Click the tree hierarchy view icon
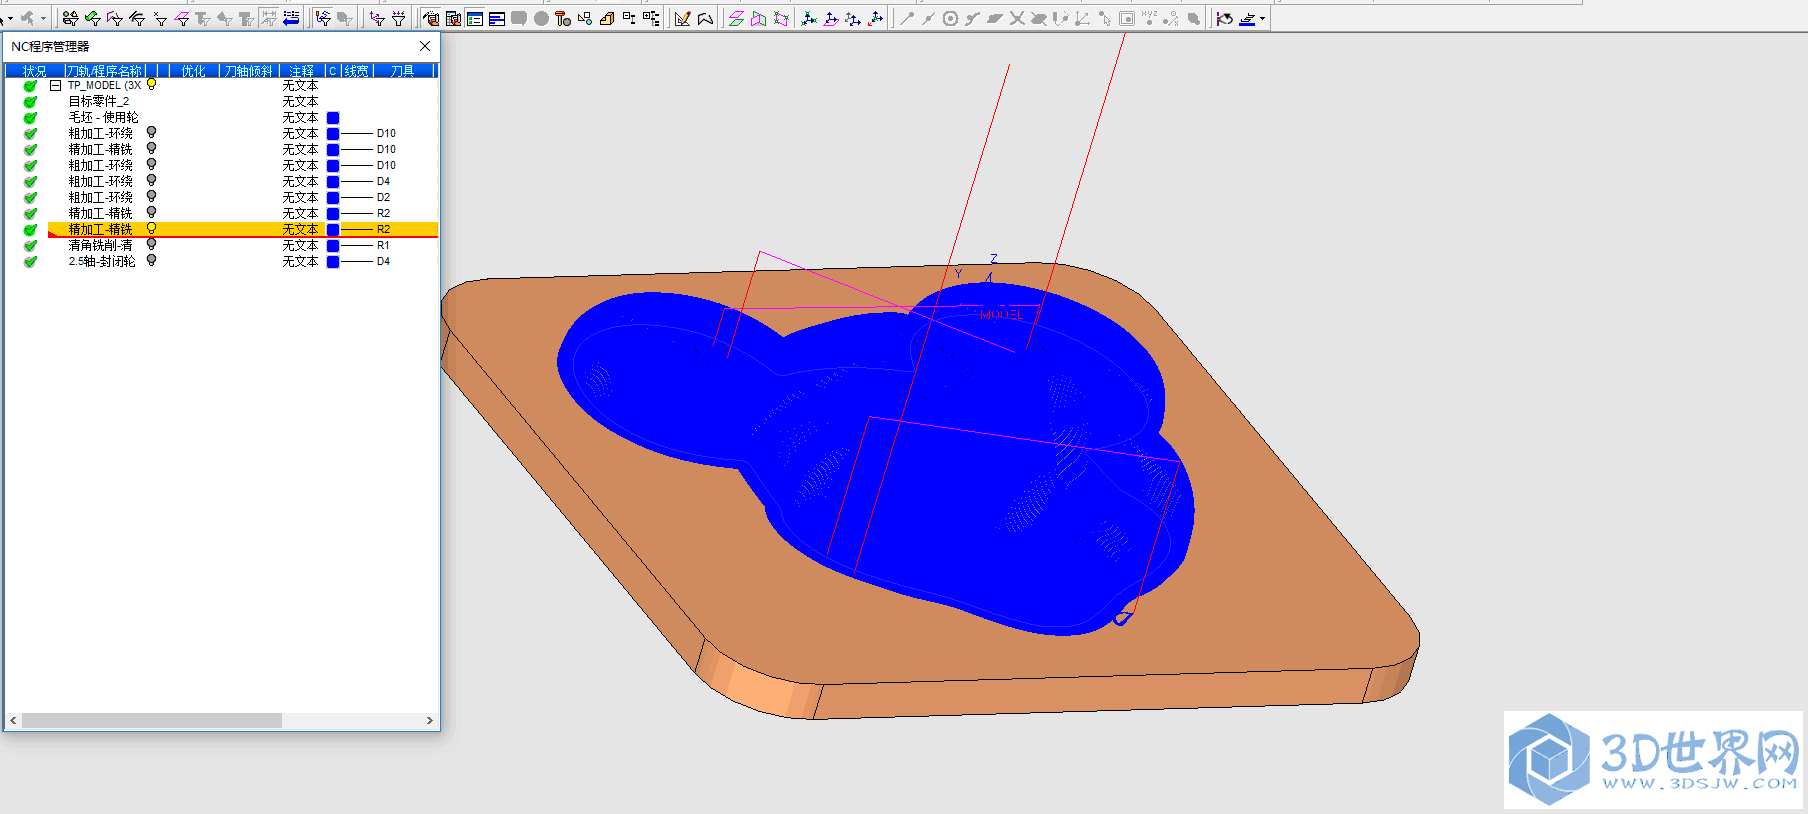The width and height of the screenshot is (1808, 814). tap(651, 18)
